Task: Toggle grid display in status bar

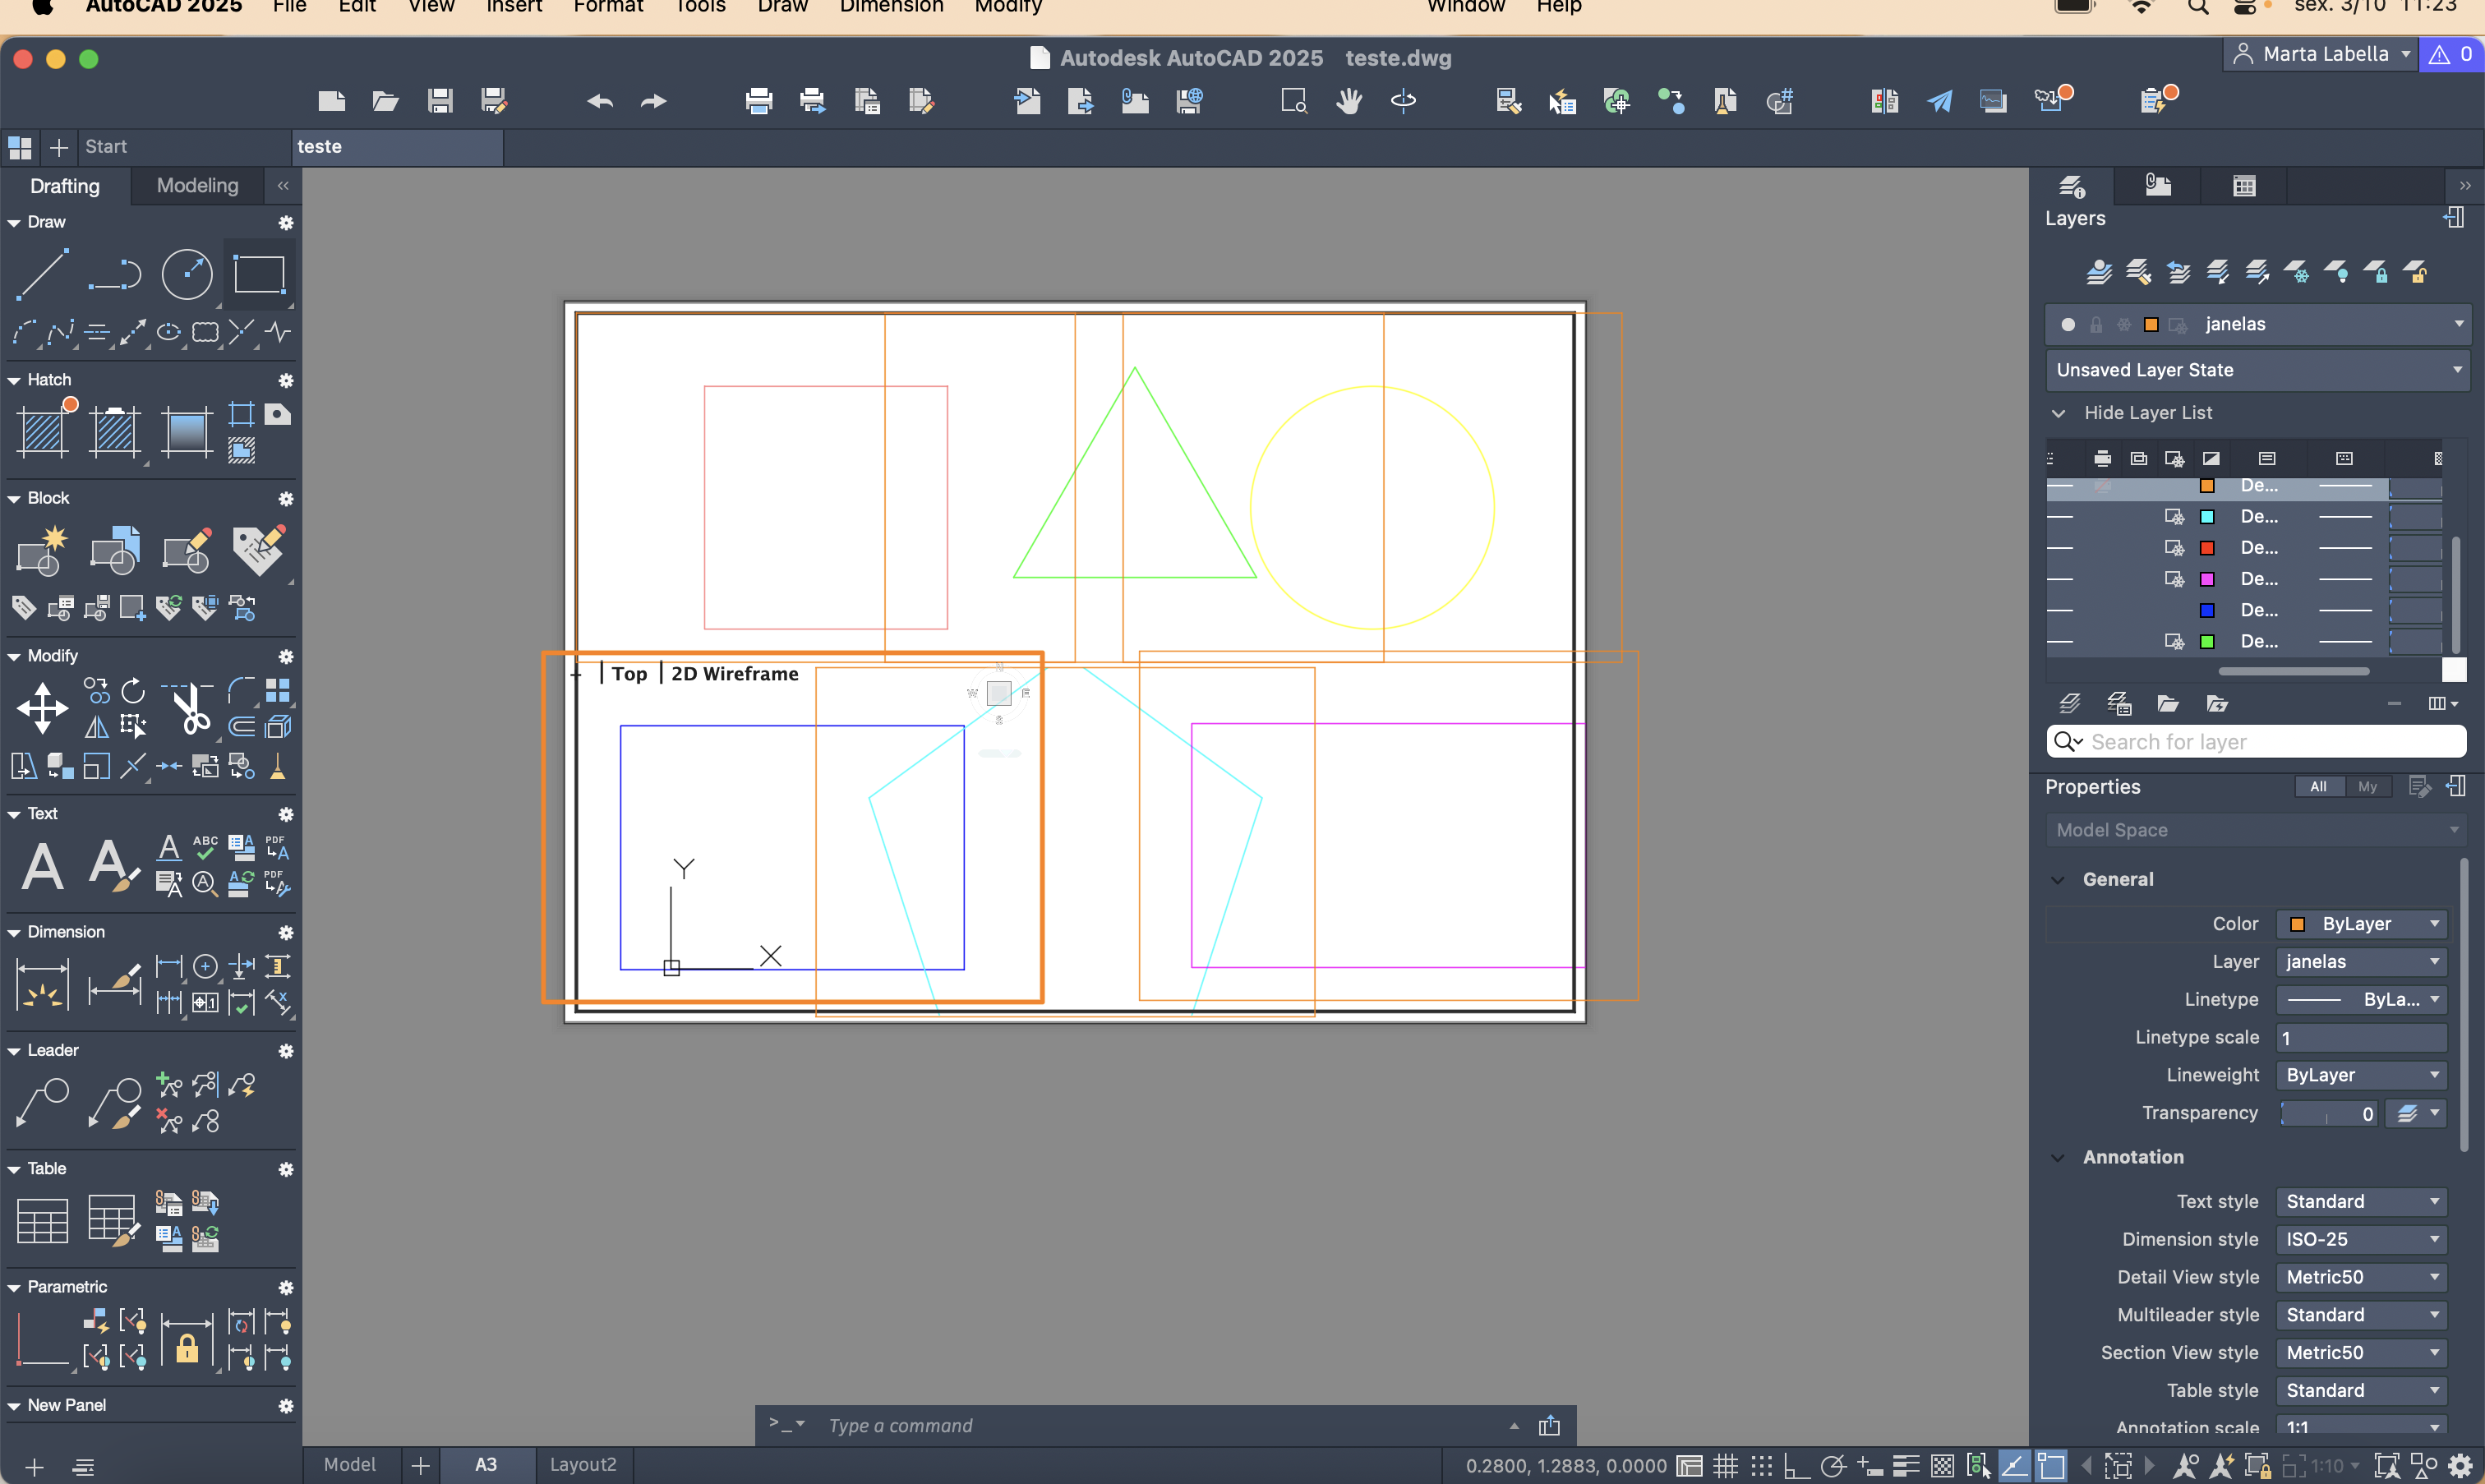Action: tap(1725, 1466)
